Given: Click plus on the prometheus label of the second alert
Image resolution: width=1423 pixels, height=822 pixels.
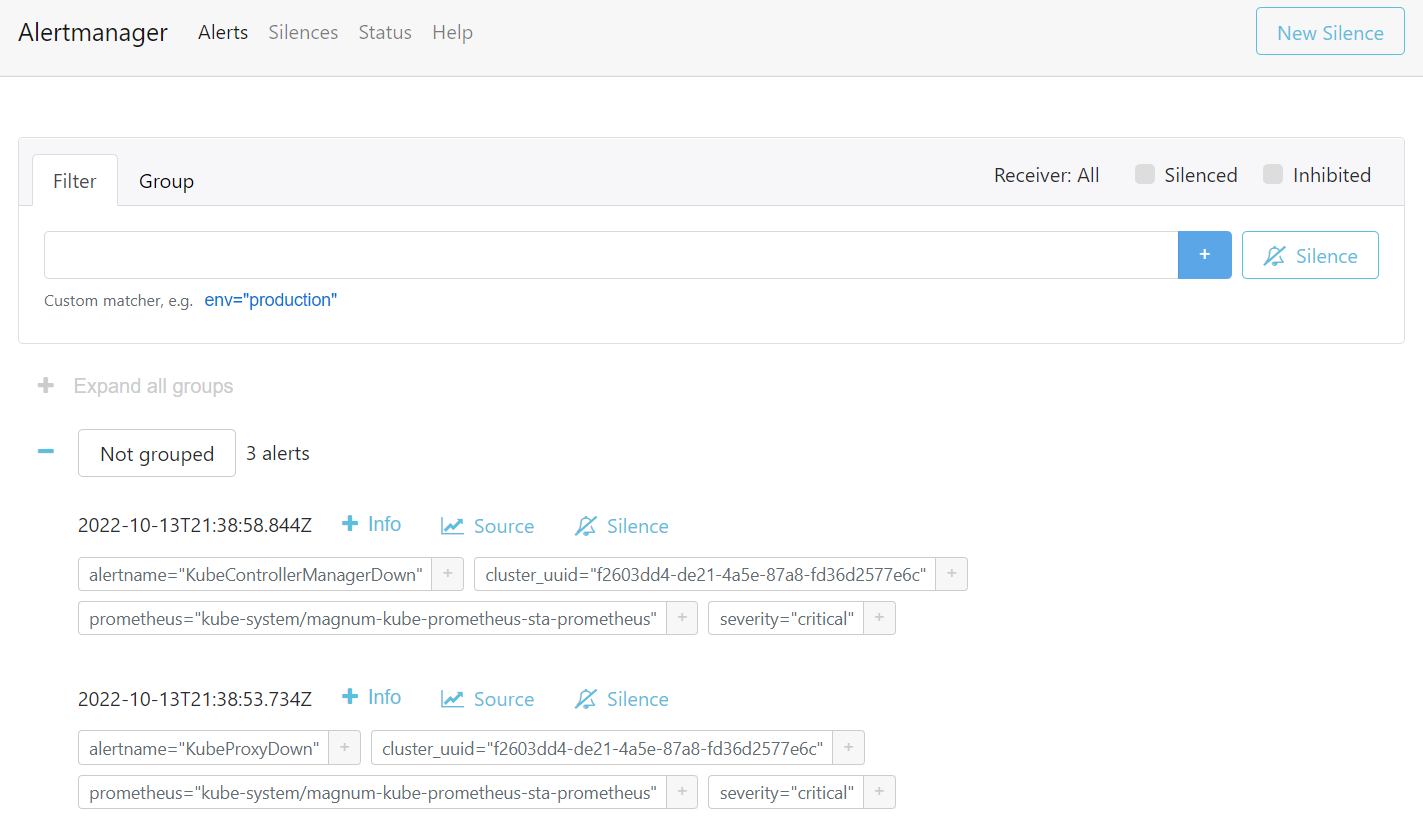Looking at the screenshot, I should [681, 792].
